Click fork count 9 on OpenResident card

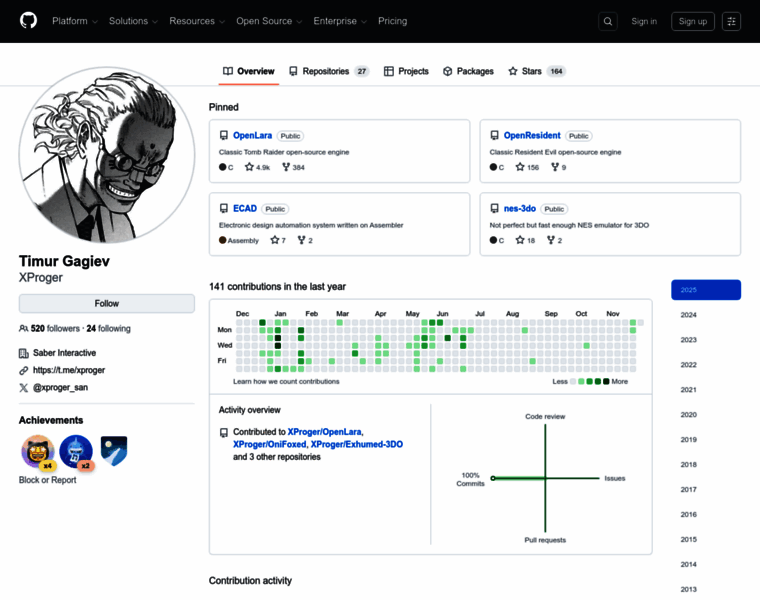coord(559,167)
